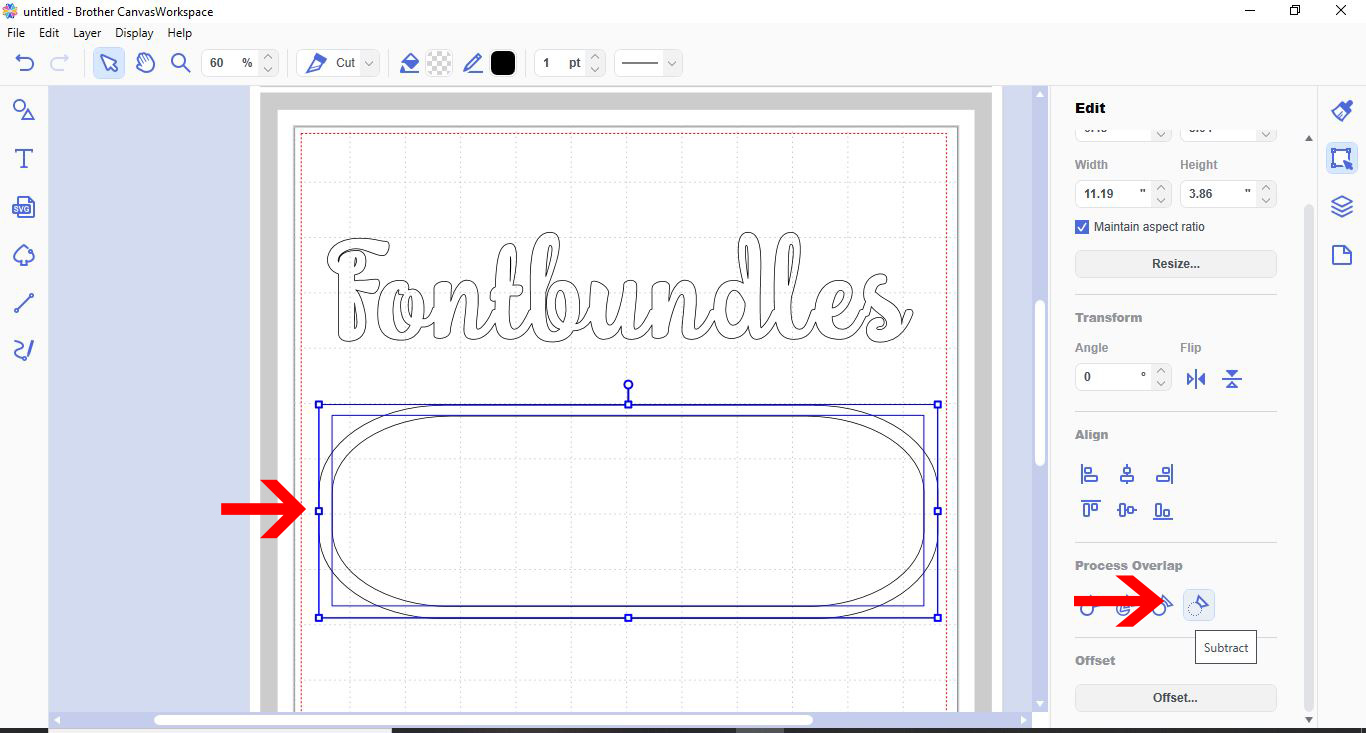Image resolution: width=1366 pixels, height=733 pixels.
Task: Align selected objects to bottom edge
Action: point(1163,510)
